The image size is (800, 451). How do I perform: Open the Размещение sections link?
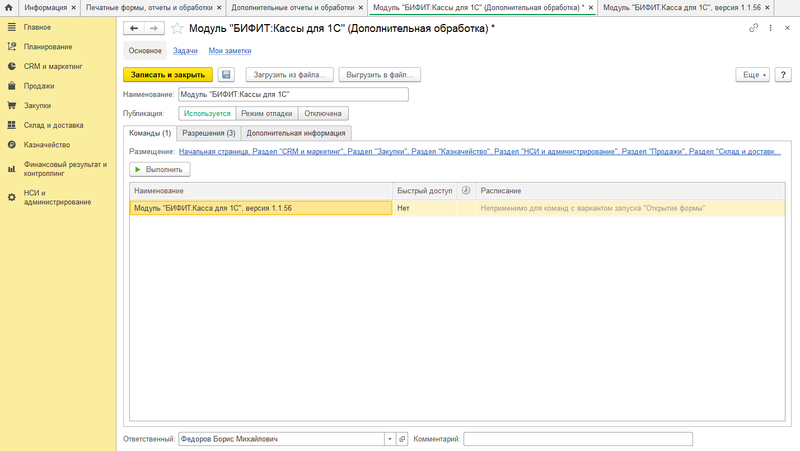(480, 152)
